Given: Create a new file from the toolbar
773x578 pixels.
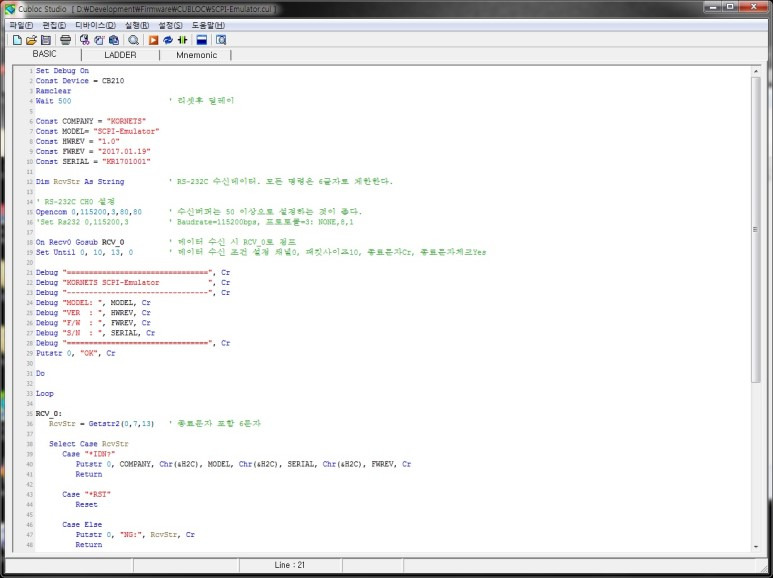Looking at the screenshot, I should 17,40.
